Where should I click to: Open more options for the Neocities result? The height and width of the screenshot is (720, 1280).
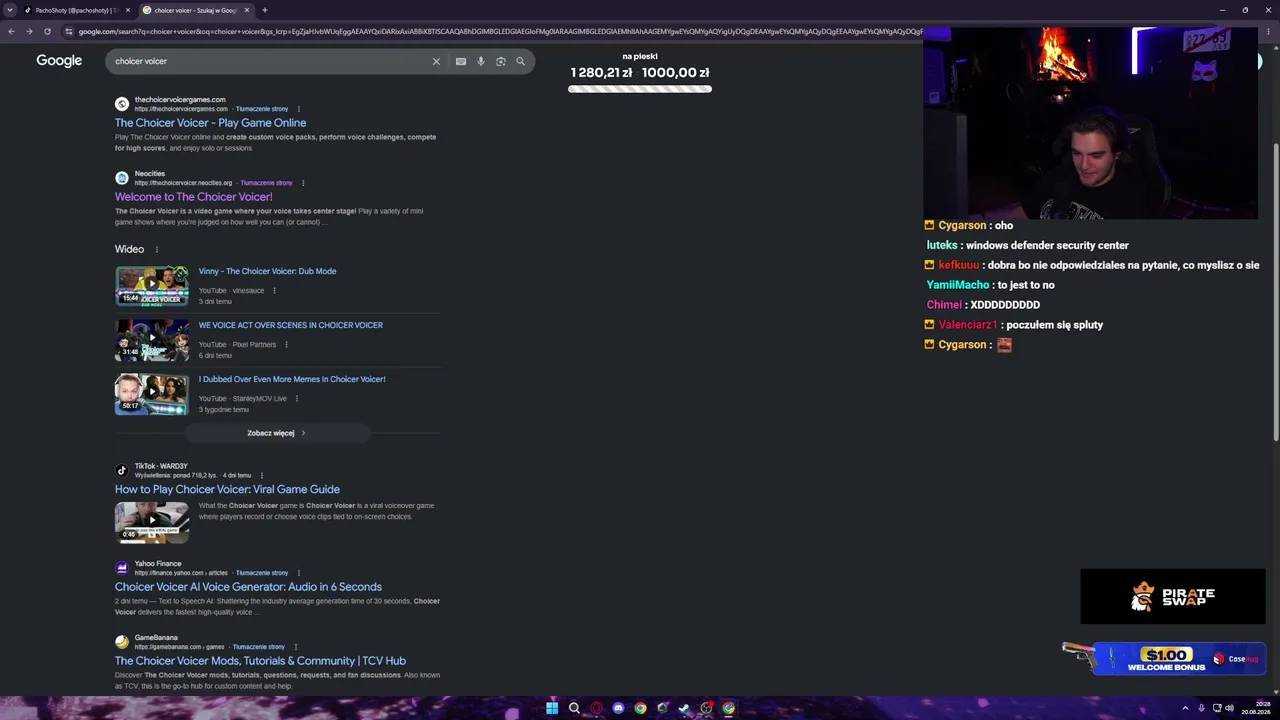tap(303, 183)
